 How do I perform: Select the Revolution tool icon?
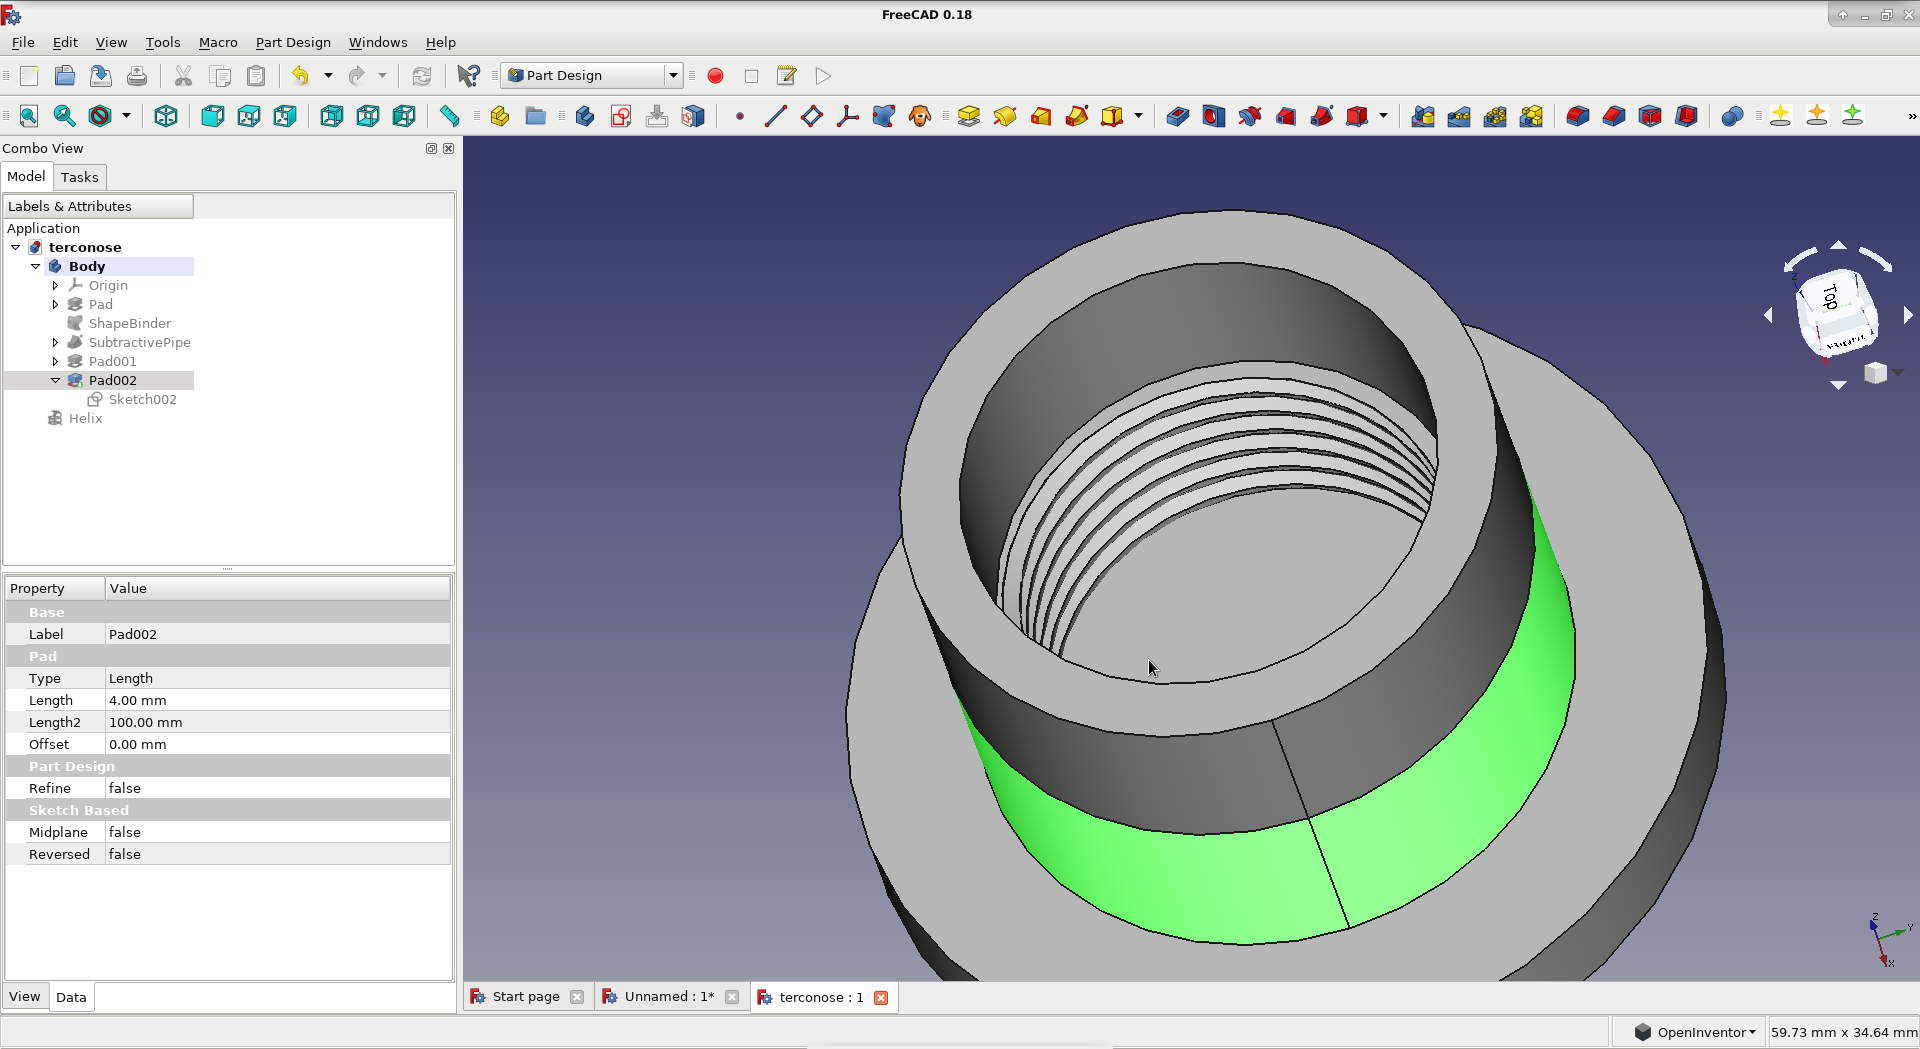coord(1004,116)
